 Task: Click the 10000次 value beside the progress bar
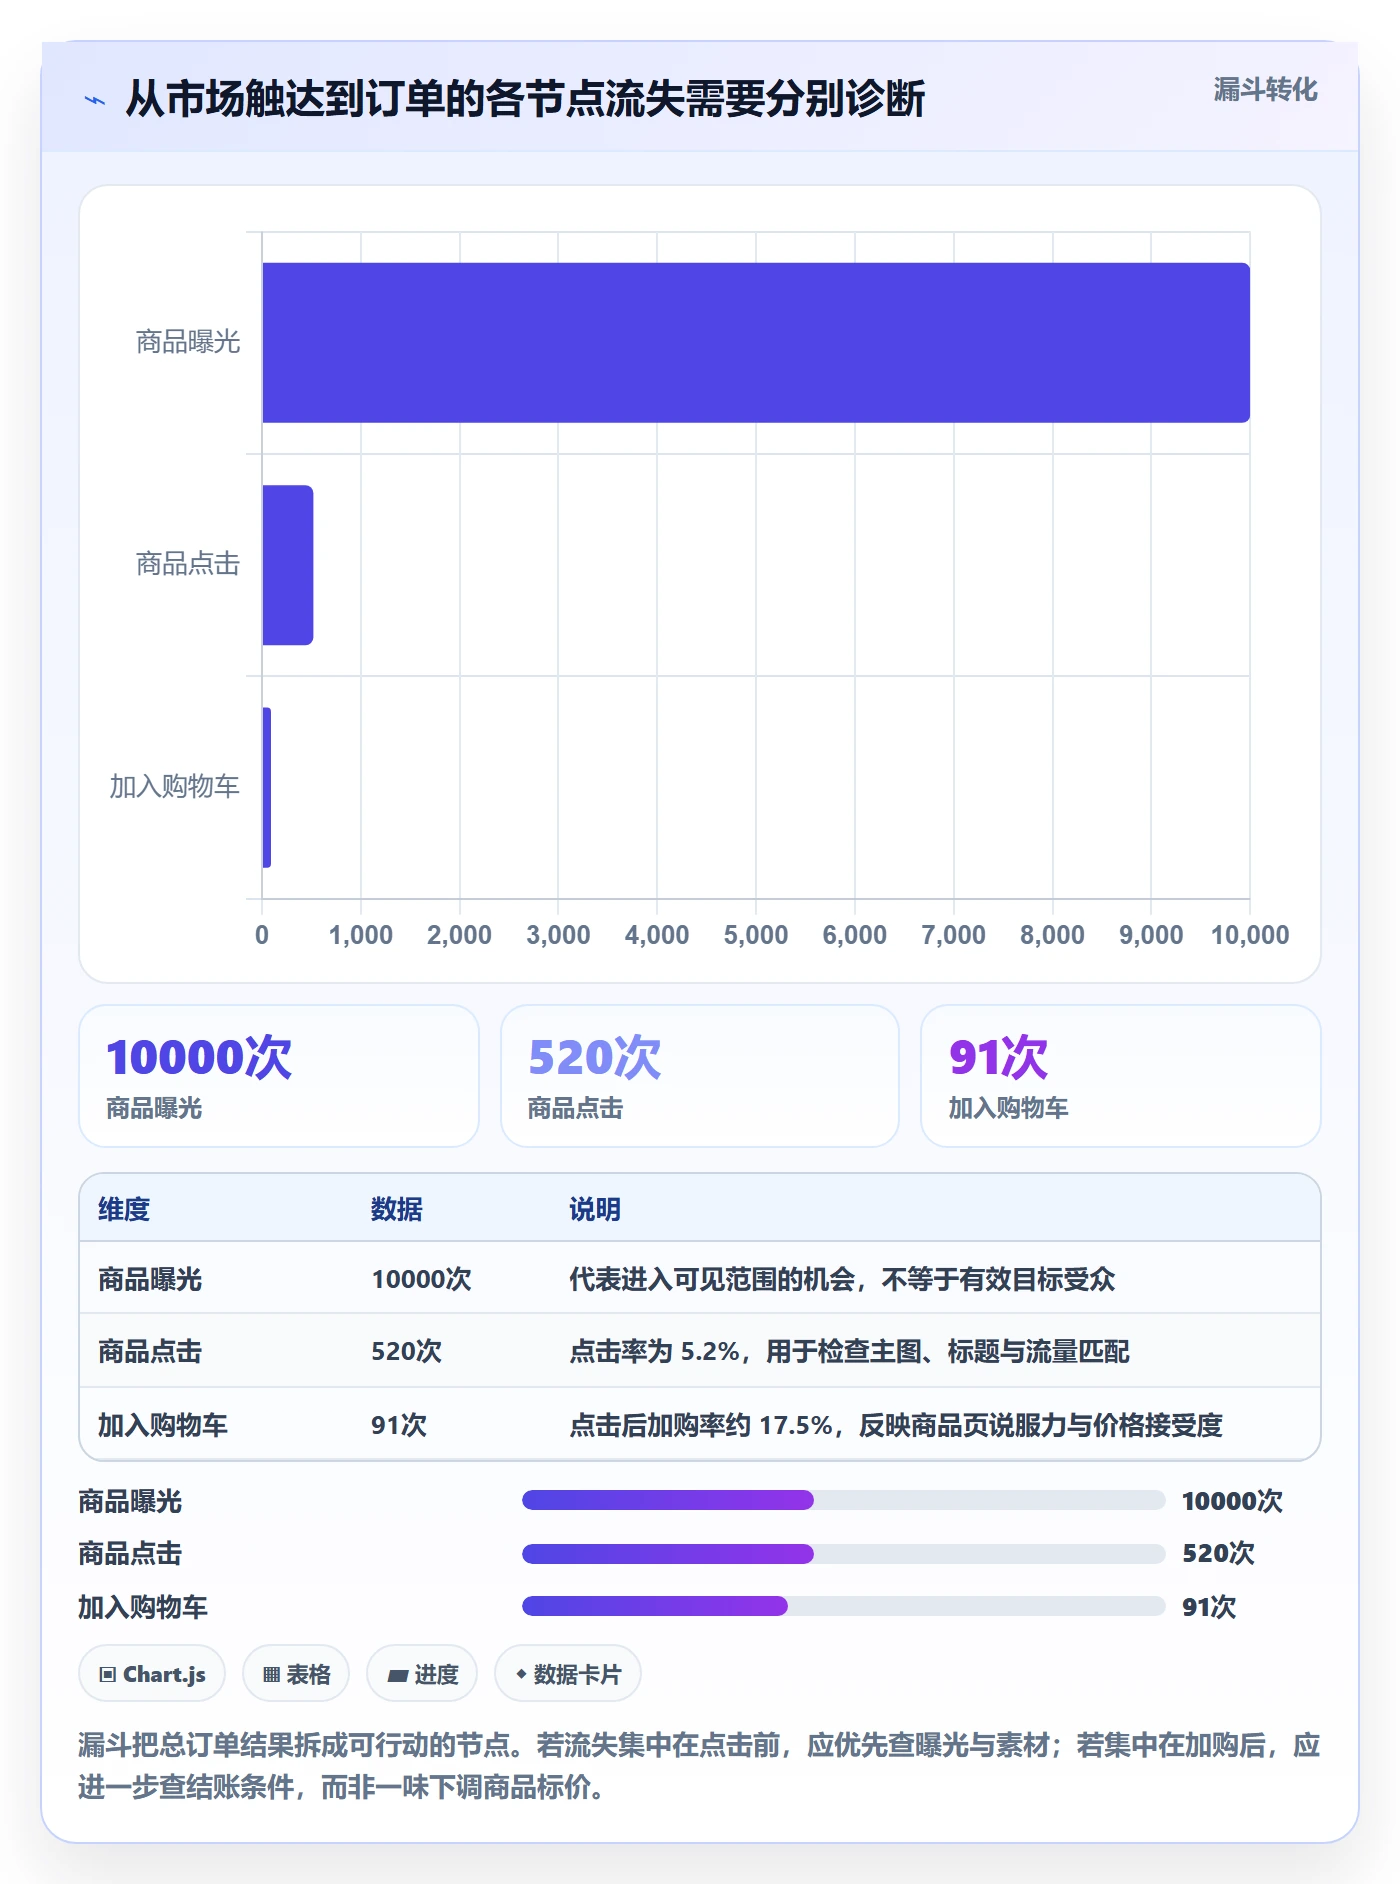pos(1232,1501)
